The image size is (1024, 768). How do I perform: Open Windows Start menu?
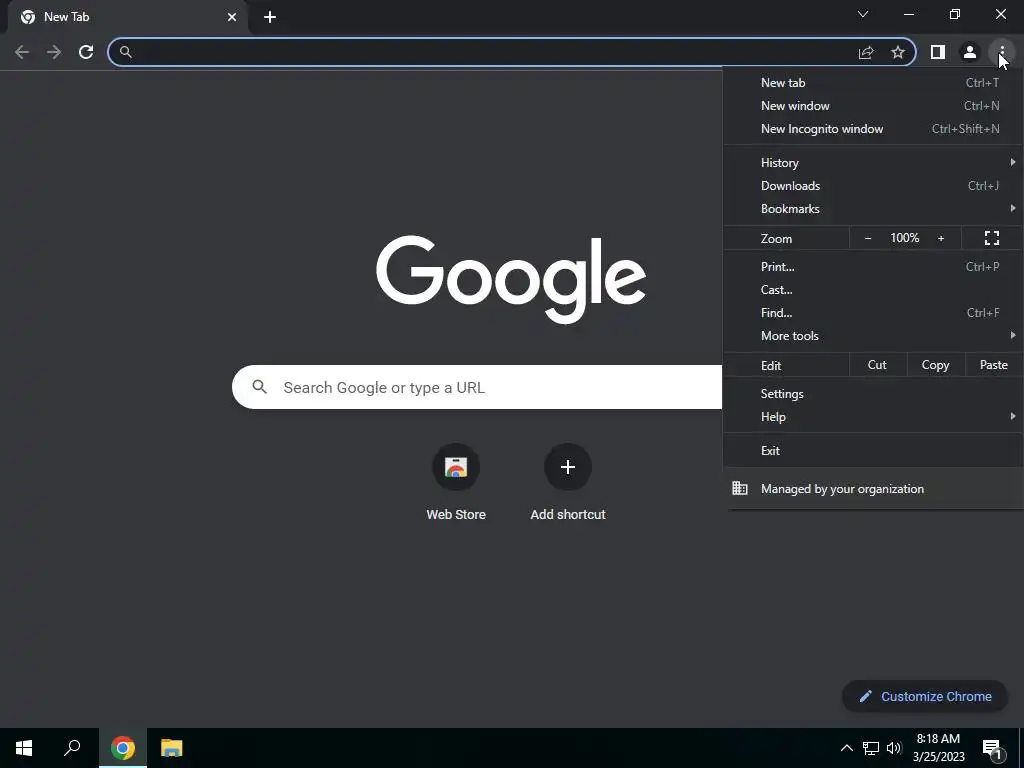(x=24, y=748)
